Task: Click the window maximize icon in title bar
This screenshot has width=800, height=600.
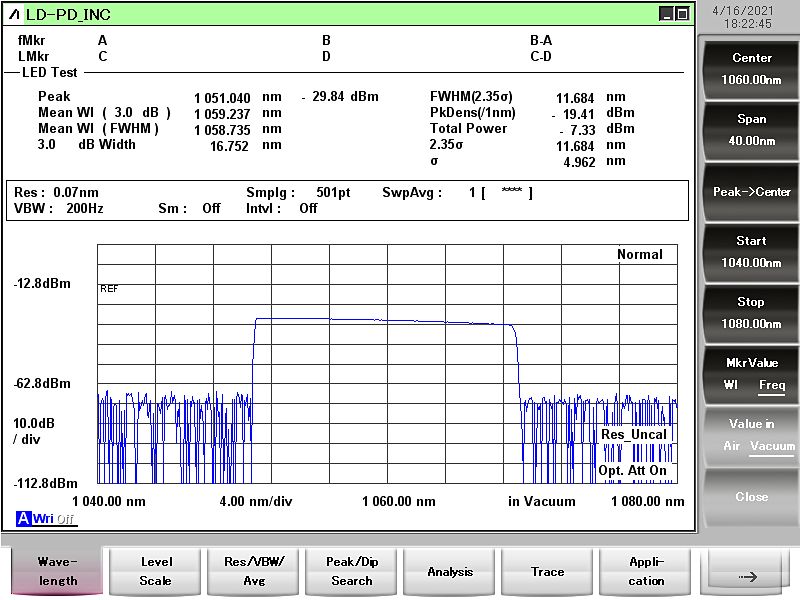Action: point(682,14)
